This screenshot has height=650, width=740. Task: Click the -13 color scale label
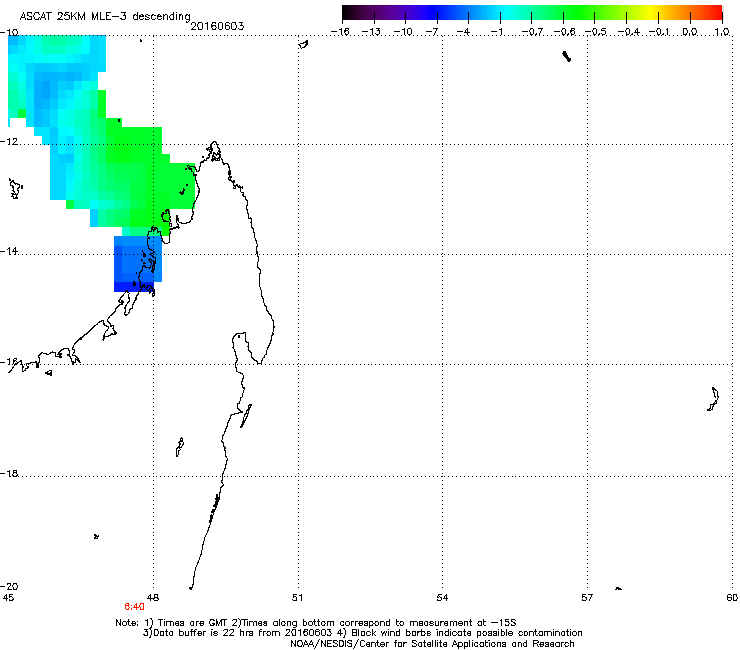pos(371,32)
